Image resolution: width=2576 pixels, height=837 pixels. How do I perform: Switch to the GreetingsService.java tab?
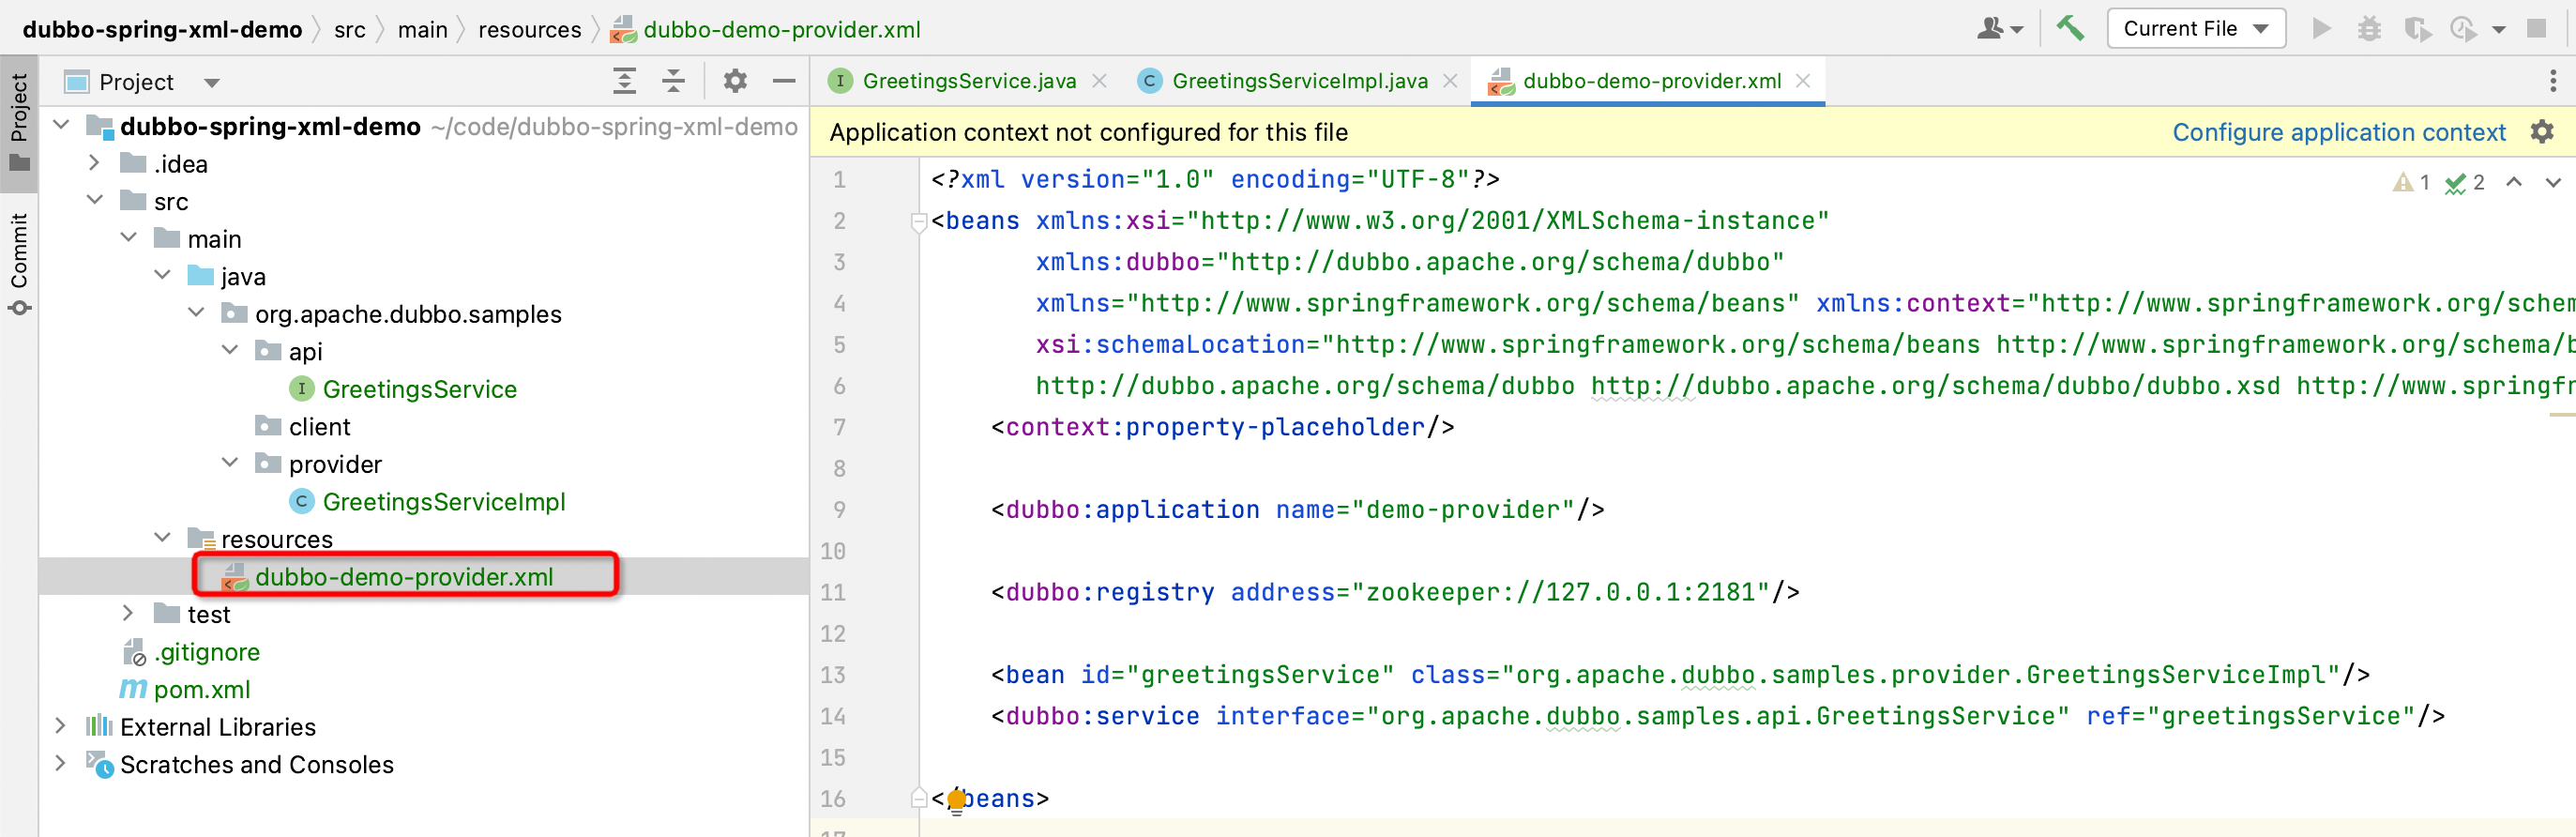967,81
